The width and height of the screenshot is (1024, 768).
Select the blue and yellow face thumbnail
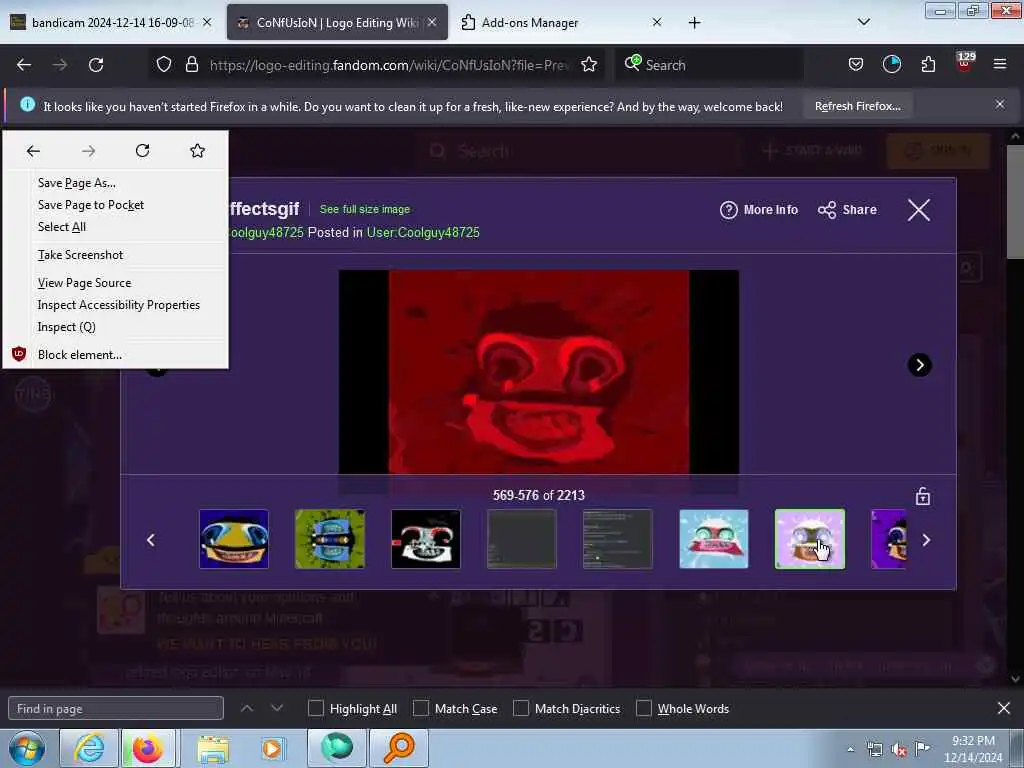[x=234, y=539]
